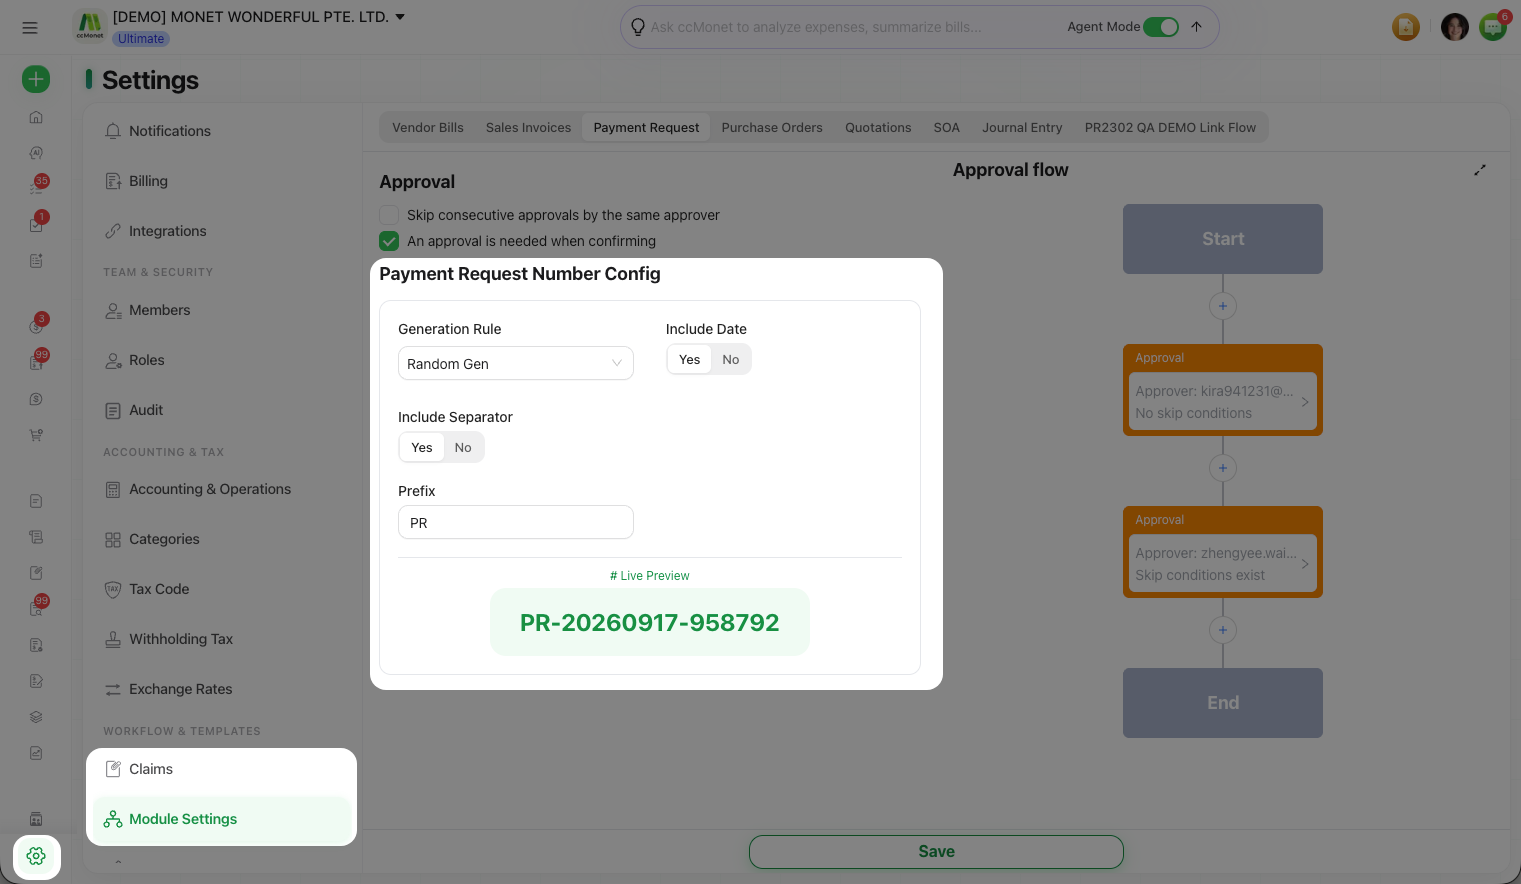Viewport: 1521px width, 884px height.
Task: Open Notifications settings
Action: tap(222, 131)
